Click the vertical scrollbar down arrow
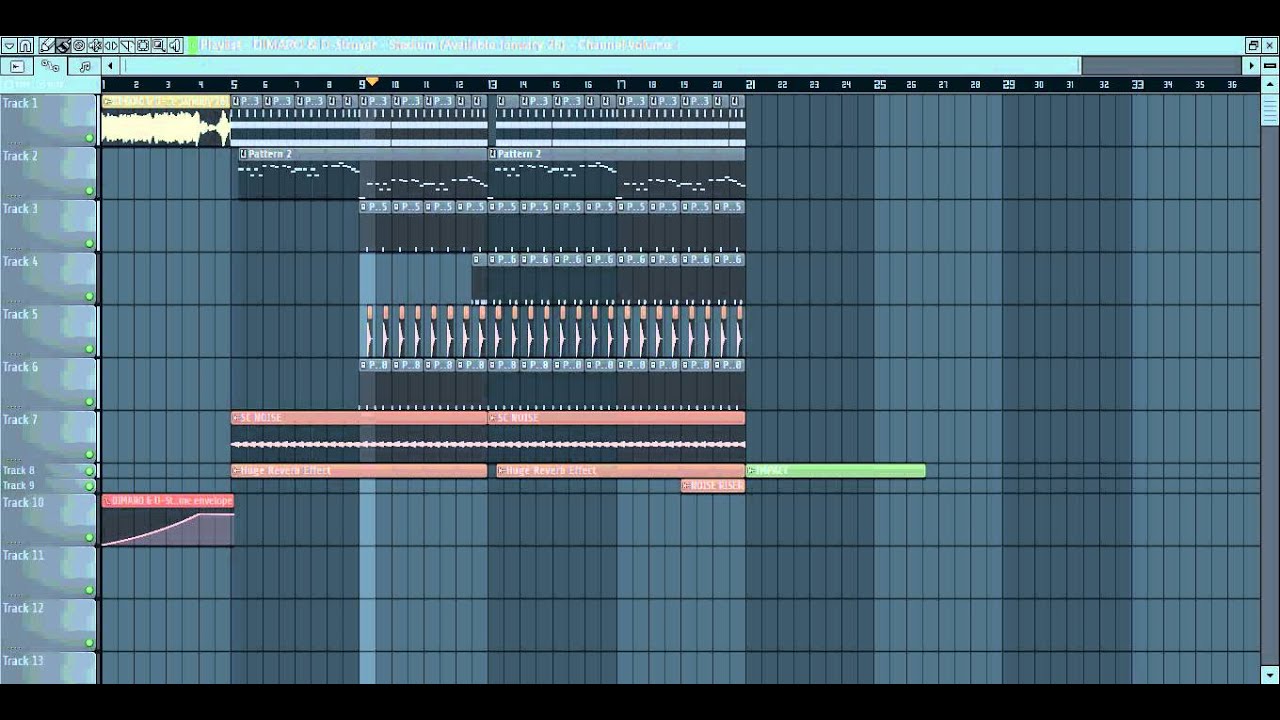This screenshot has height=720, width=1280. [x=1270, y=675]
